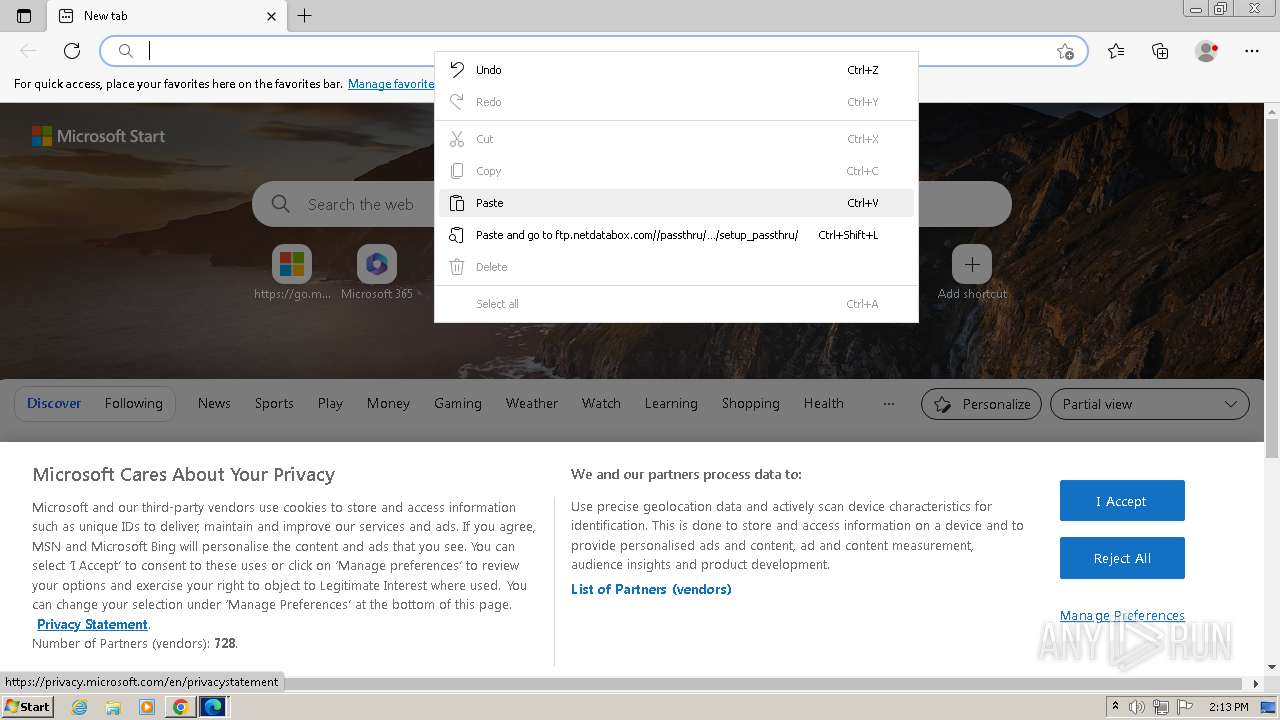The height and width of the screenshot is (720, 1280).
Task: Open the Health category
Action: tap(823, 404)
